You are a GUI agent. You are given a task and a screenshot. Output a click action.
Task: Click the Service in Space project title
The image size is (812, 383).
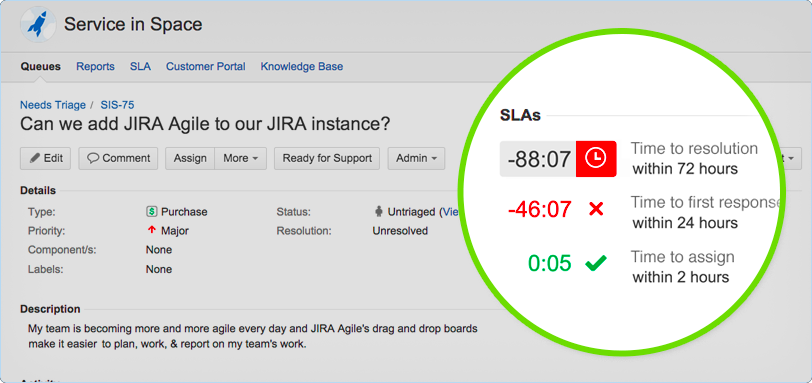pyautogui.click(x=133, y=24)
